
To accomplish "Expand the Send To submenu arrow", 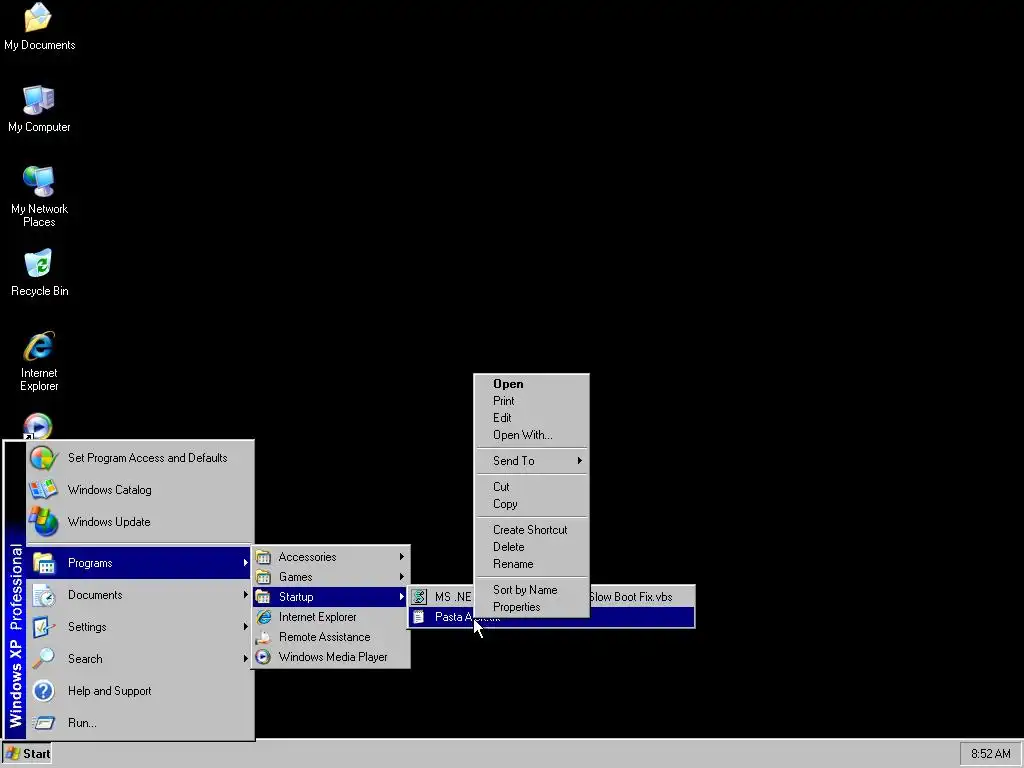I will [x=579, y=461].
